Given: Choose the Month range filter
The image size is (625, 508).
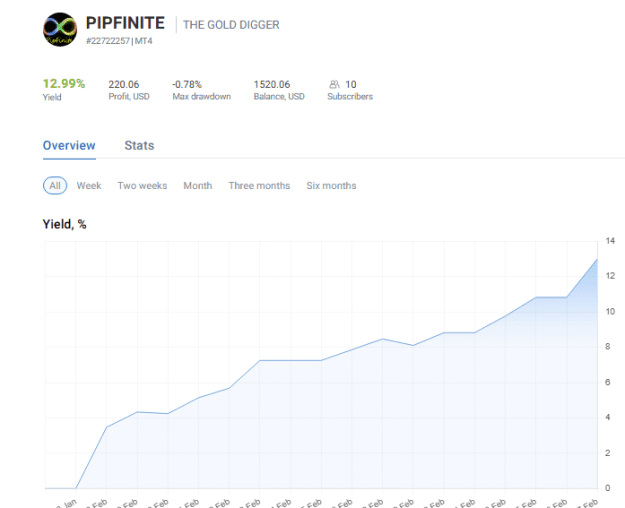Looking at the screenshot, I should [198, 185].
